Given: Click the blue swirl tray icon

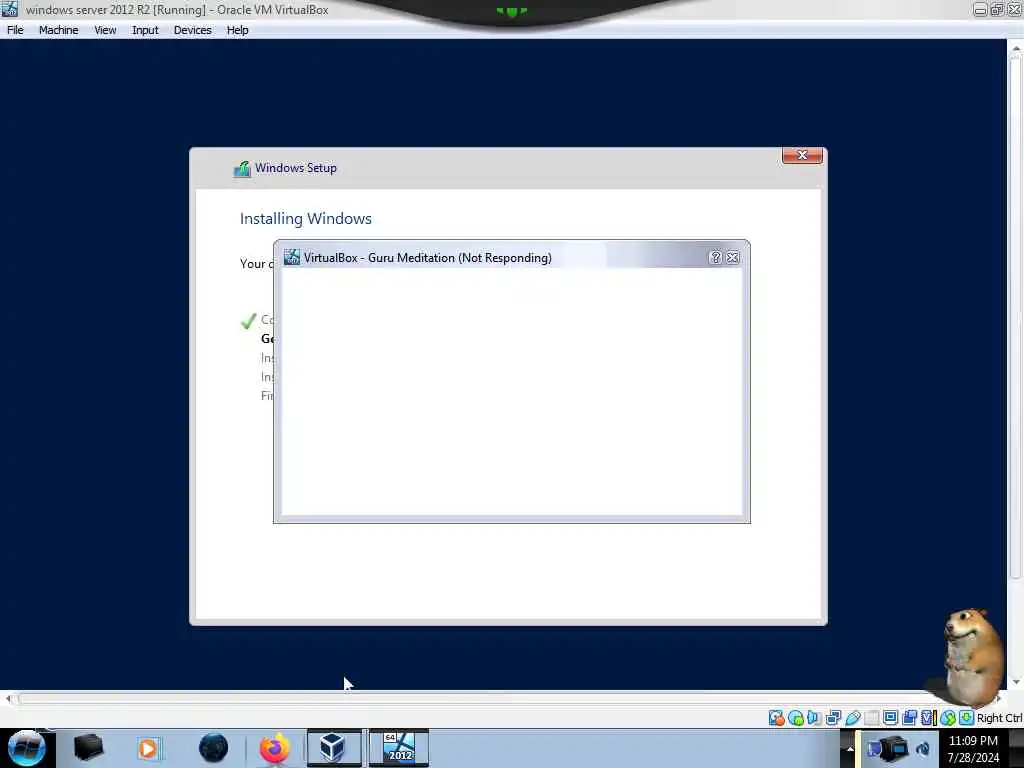Looking at the screenshot, I should click(x=923, y=749).
